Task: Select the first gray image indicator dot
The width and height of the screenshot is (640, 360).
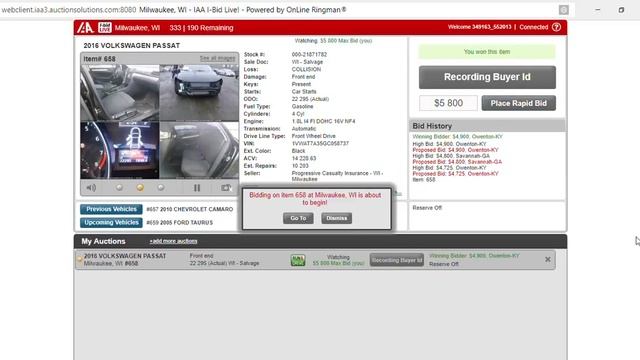Action: (119, 187)
